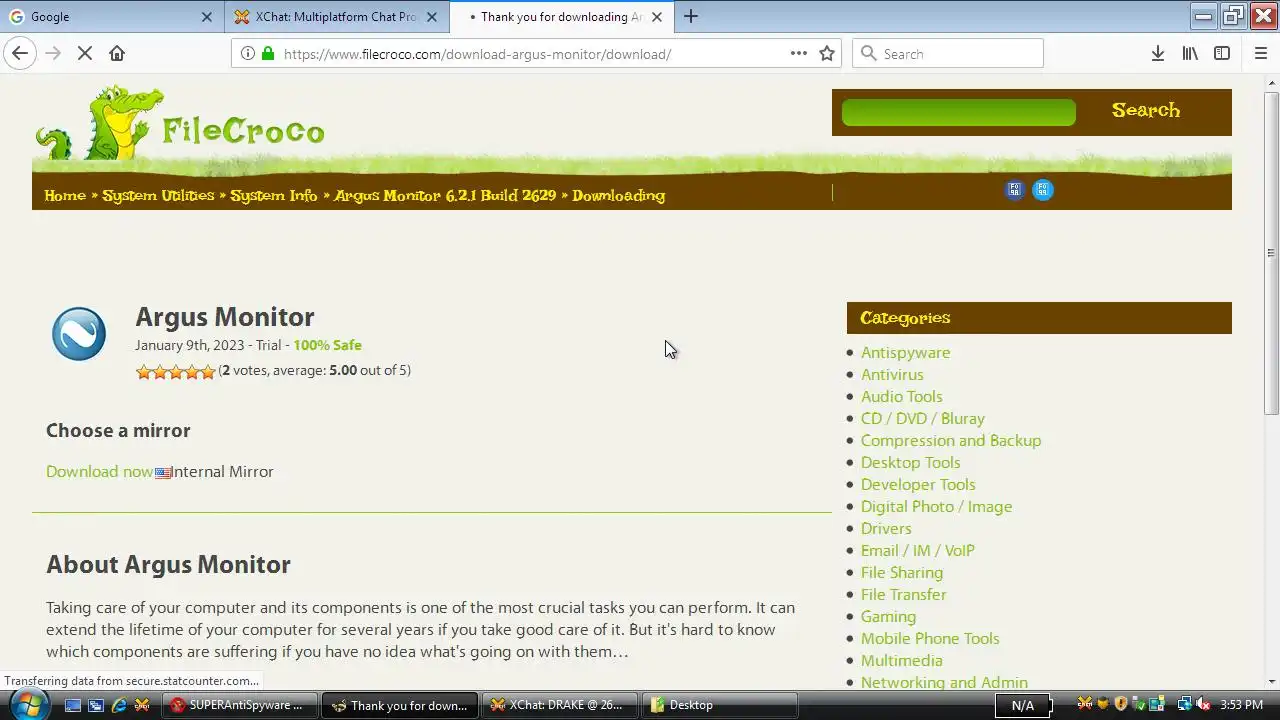The image size is (1280, 720).
Task: Select the Thank you for downloading tab
Action: tap(560, 17)
